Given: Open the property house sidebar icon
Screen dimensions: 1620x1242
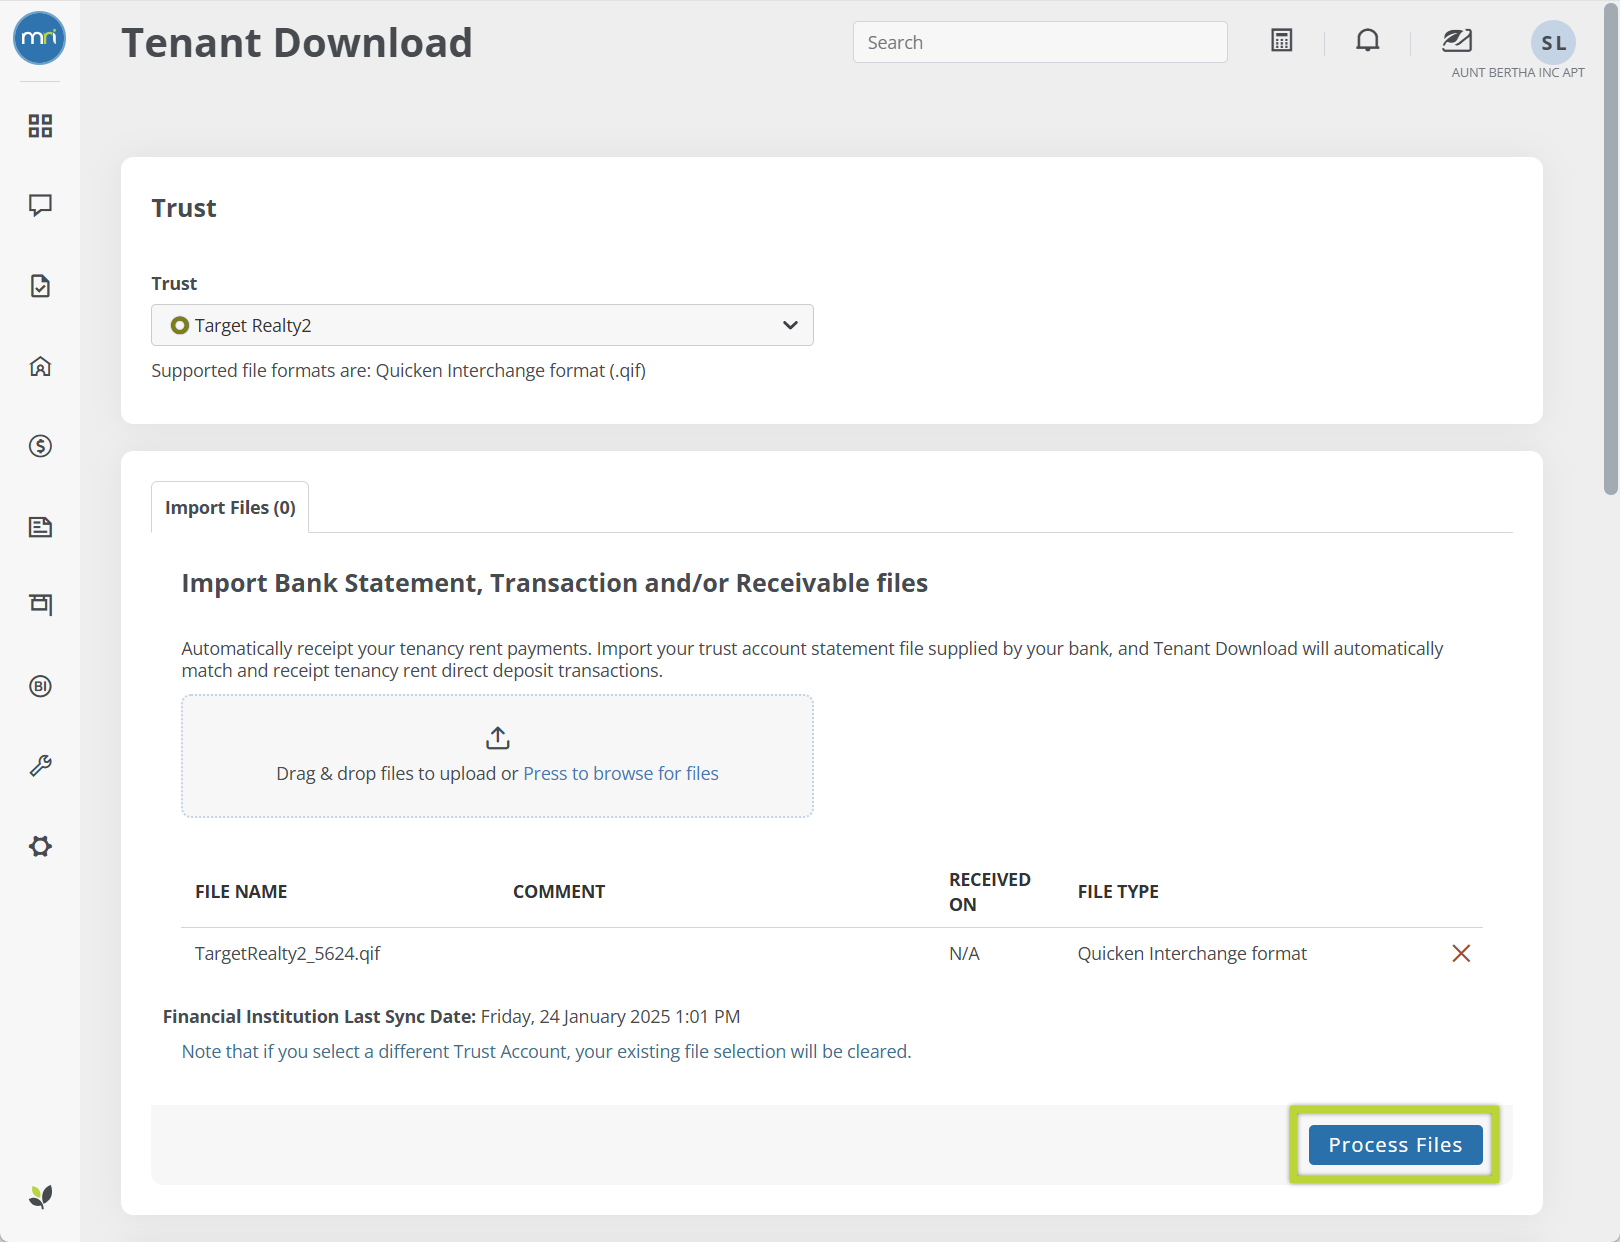Looking at the screenshot, I should 40,366.
